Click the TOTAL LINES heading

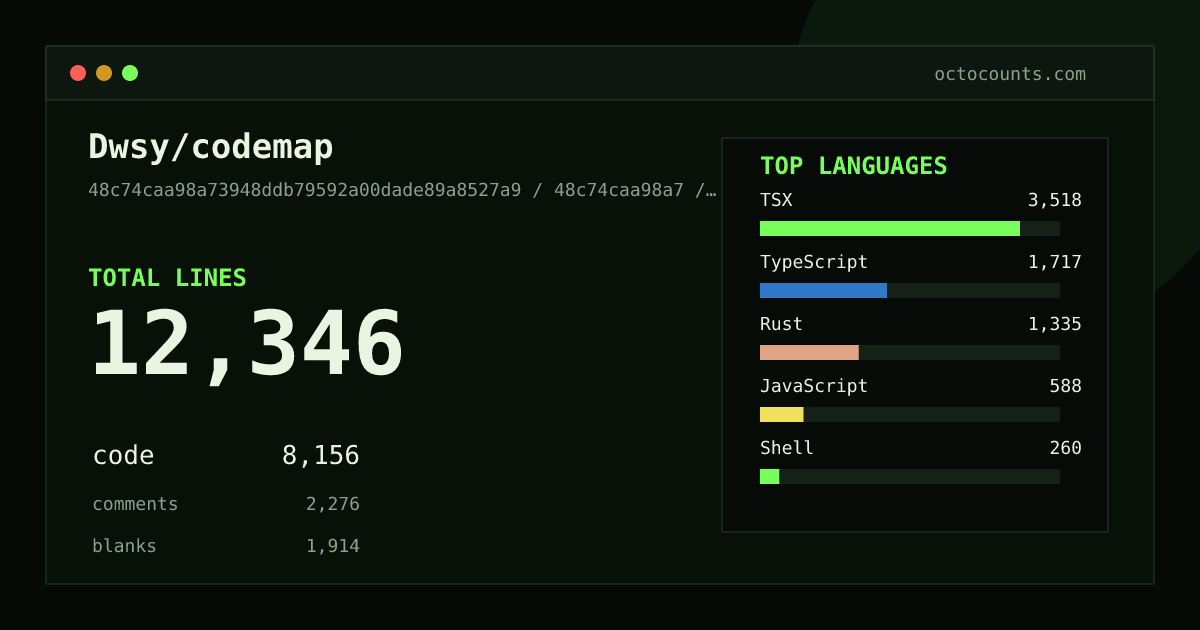coord(167,278)
